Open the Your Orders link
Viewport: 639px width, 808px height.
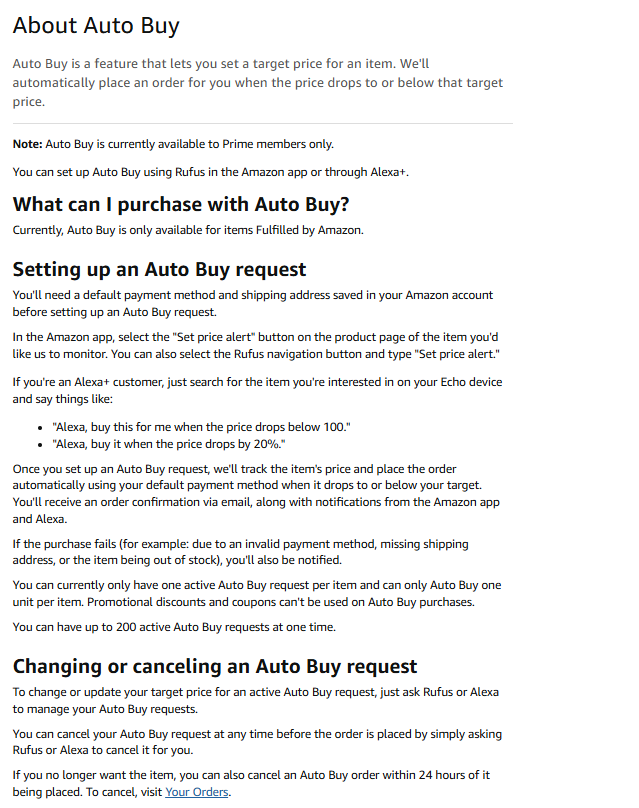point(197,792)
